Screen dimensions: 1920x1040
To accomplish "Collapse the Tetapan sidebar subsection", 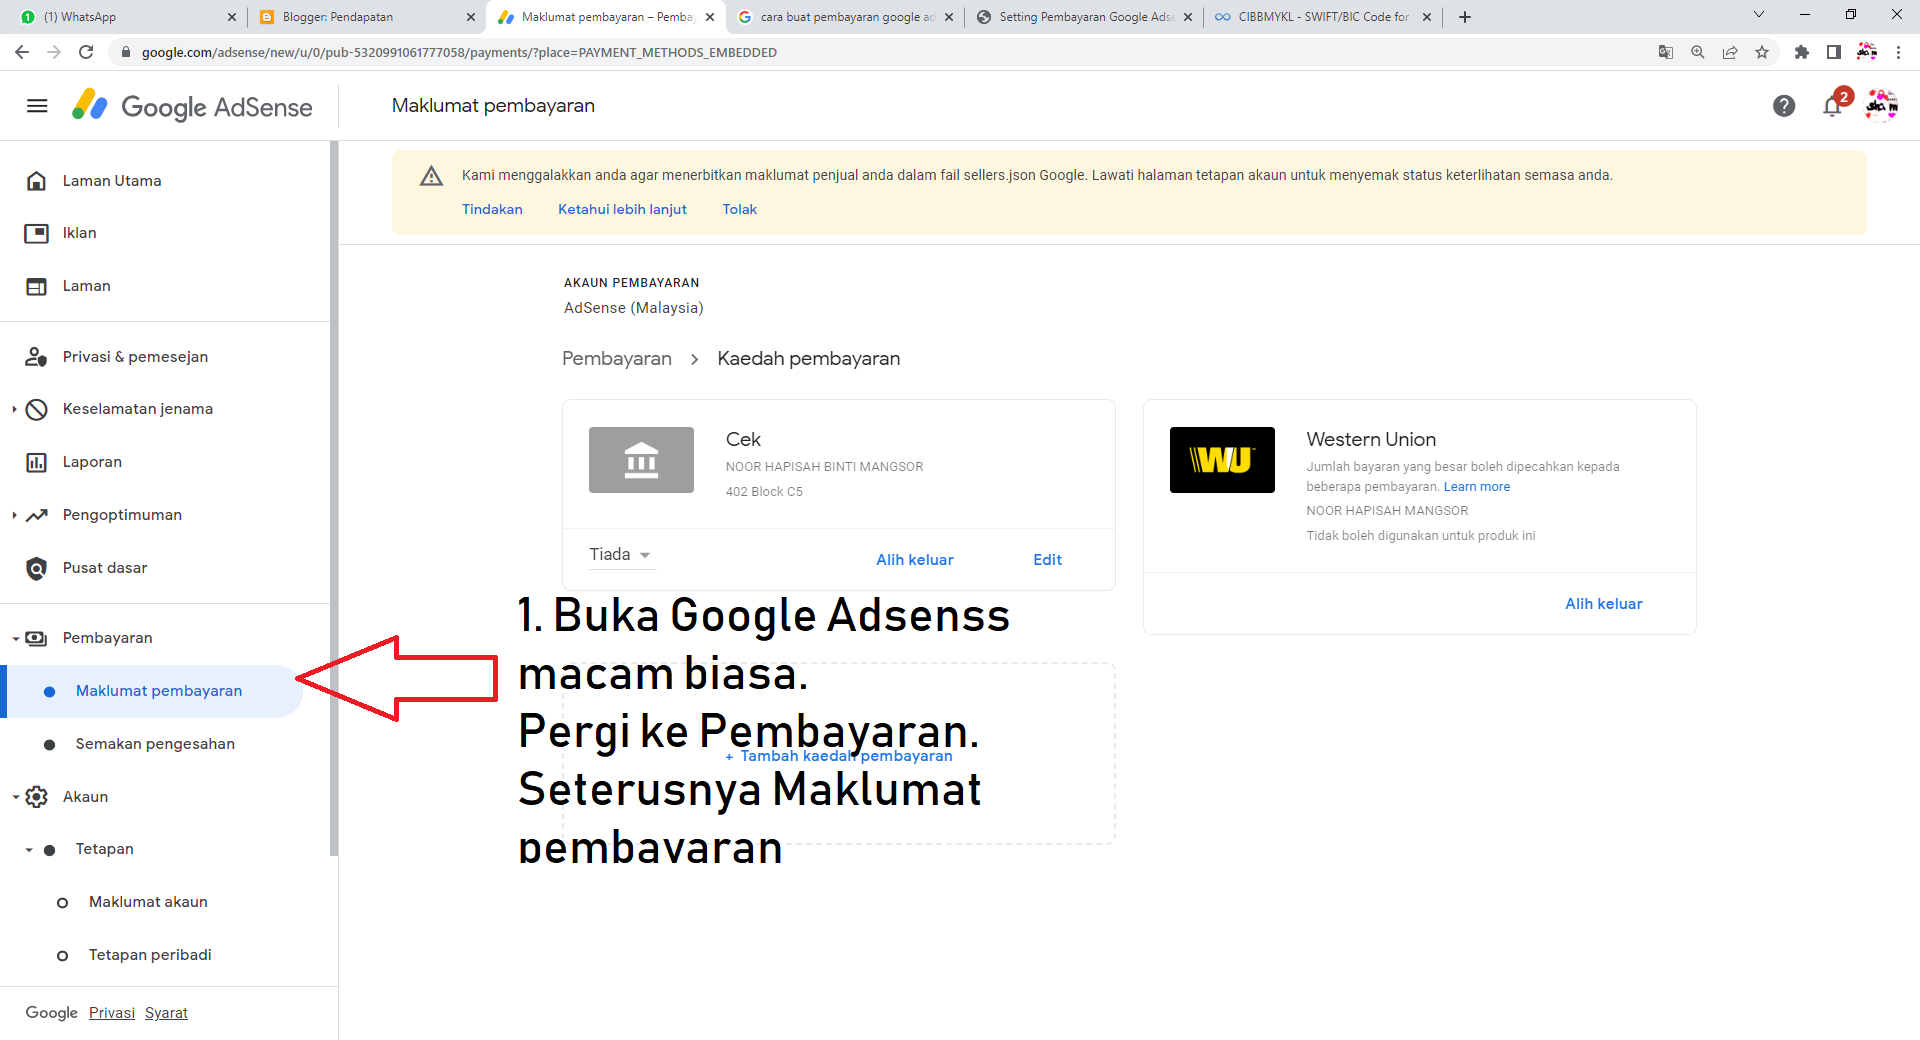I will [29, 850].
